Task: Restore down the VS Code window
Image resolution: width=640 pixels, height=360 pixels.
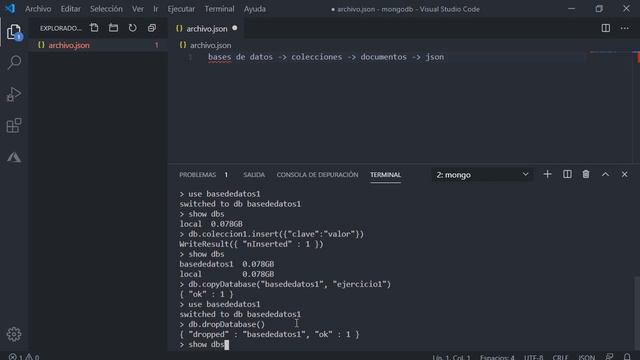Action: [x=599, y=9]
